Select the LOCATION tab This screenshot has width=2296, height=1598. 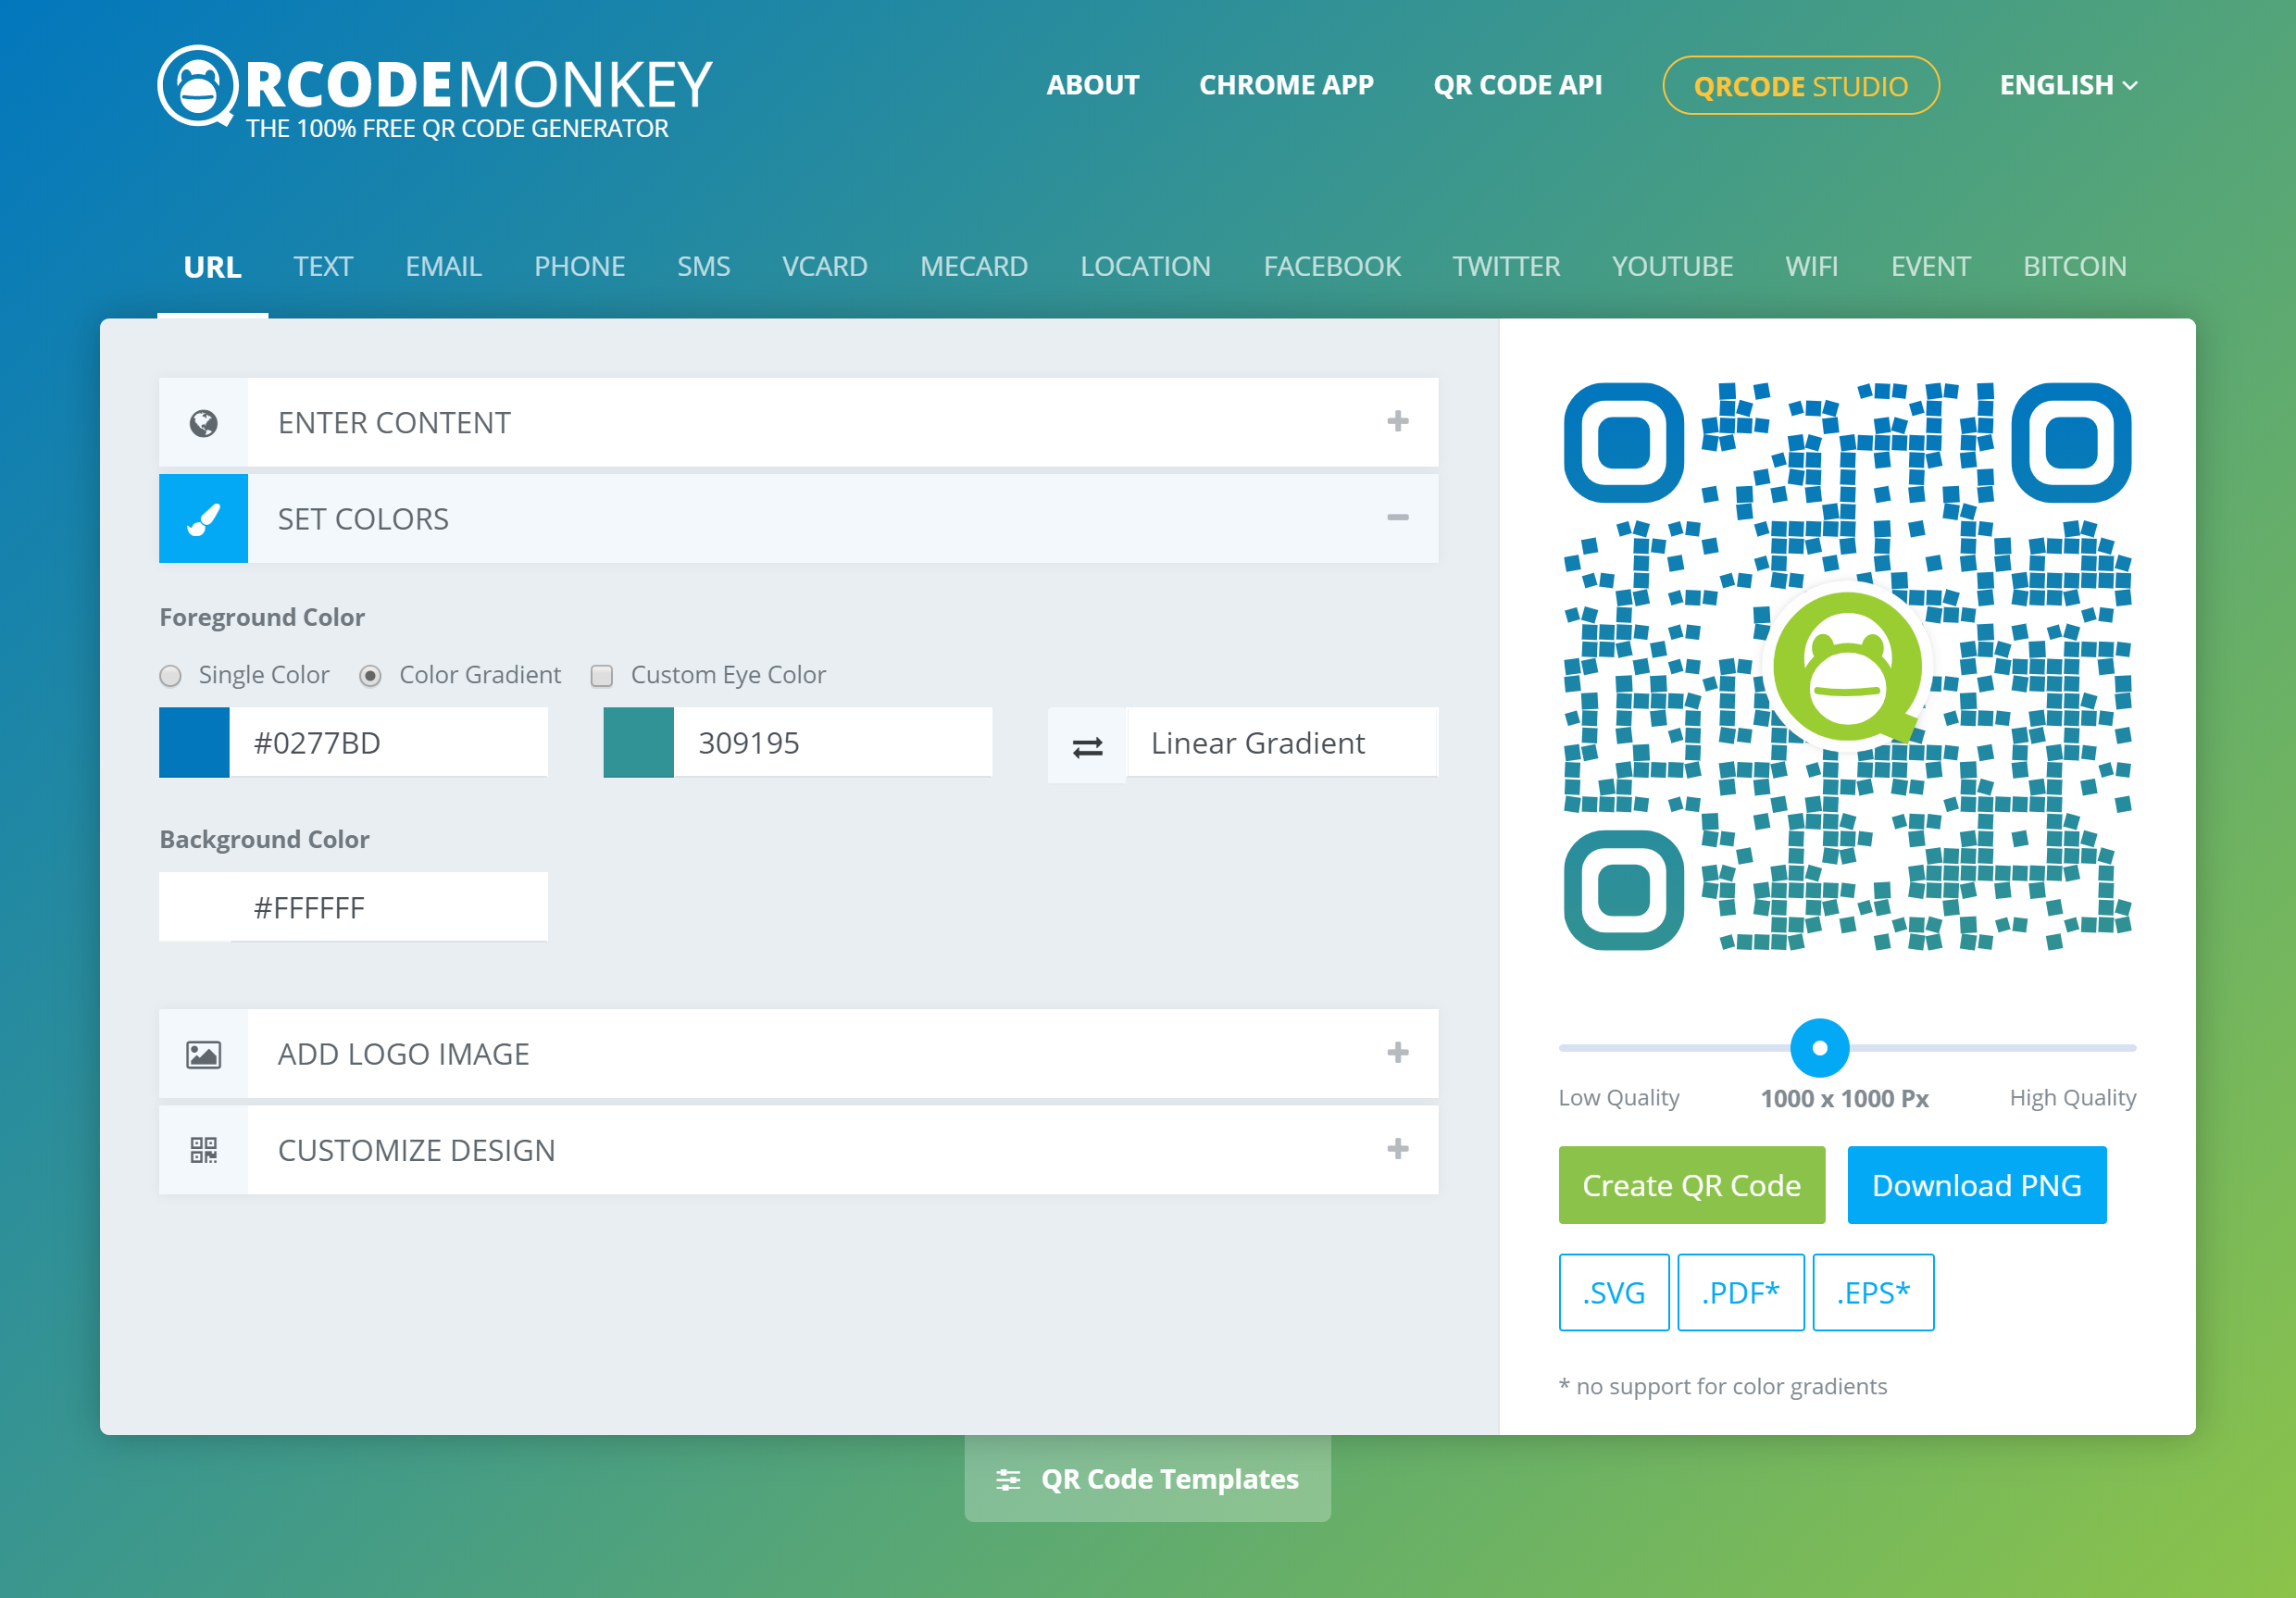(x=1146, y=265)
